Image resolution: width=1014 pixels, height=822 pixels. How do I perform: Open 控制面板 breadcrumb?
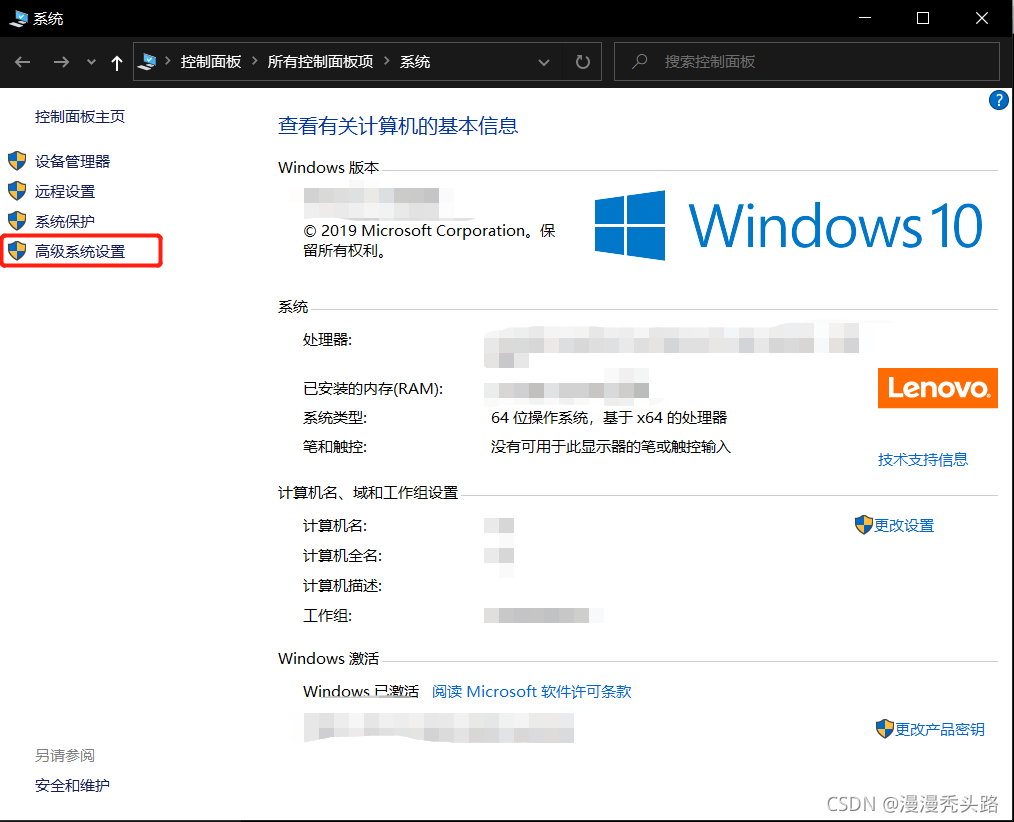(211, 61)
